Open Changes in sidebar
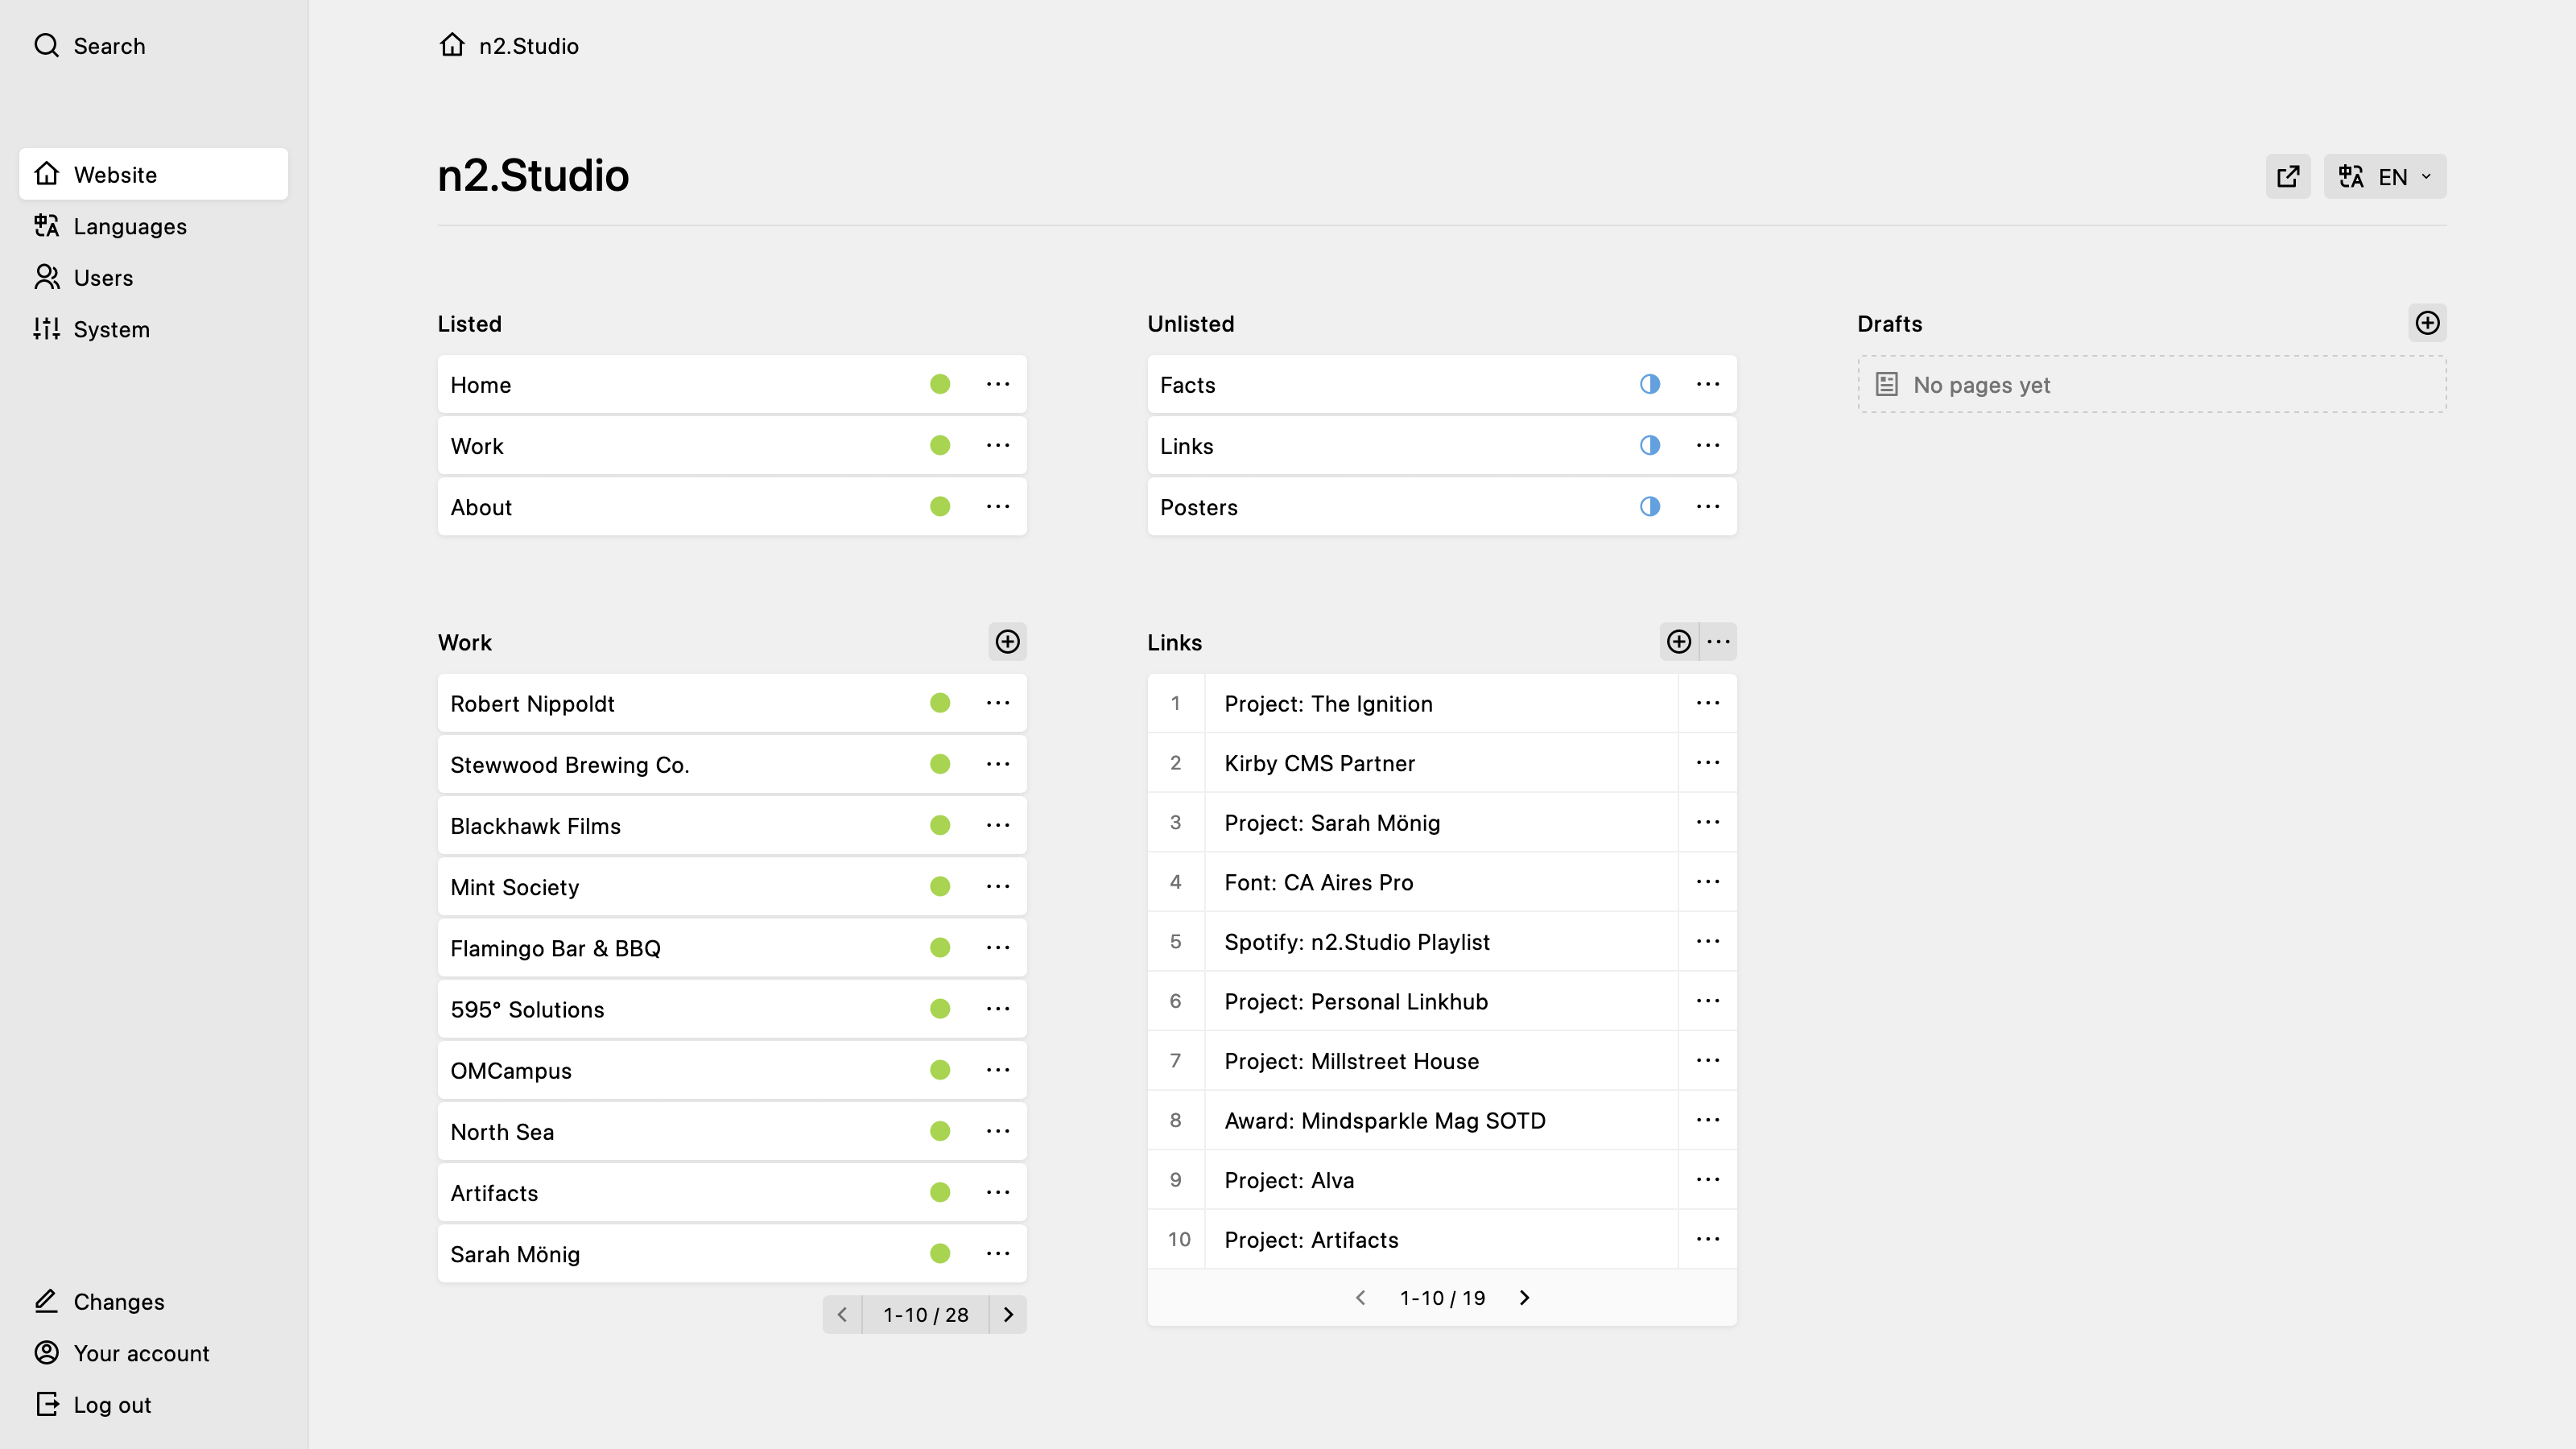Screen dimensions: 2576x1449 click(154, 1302)
